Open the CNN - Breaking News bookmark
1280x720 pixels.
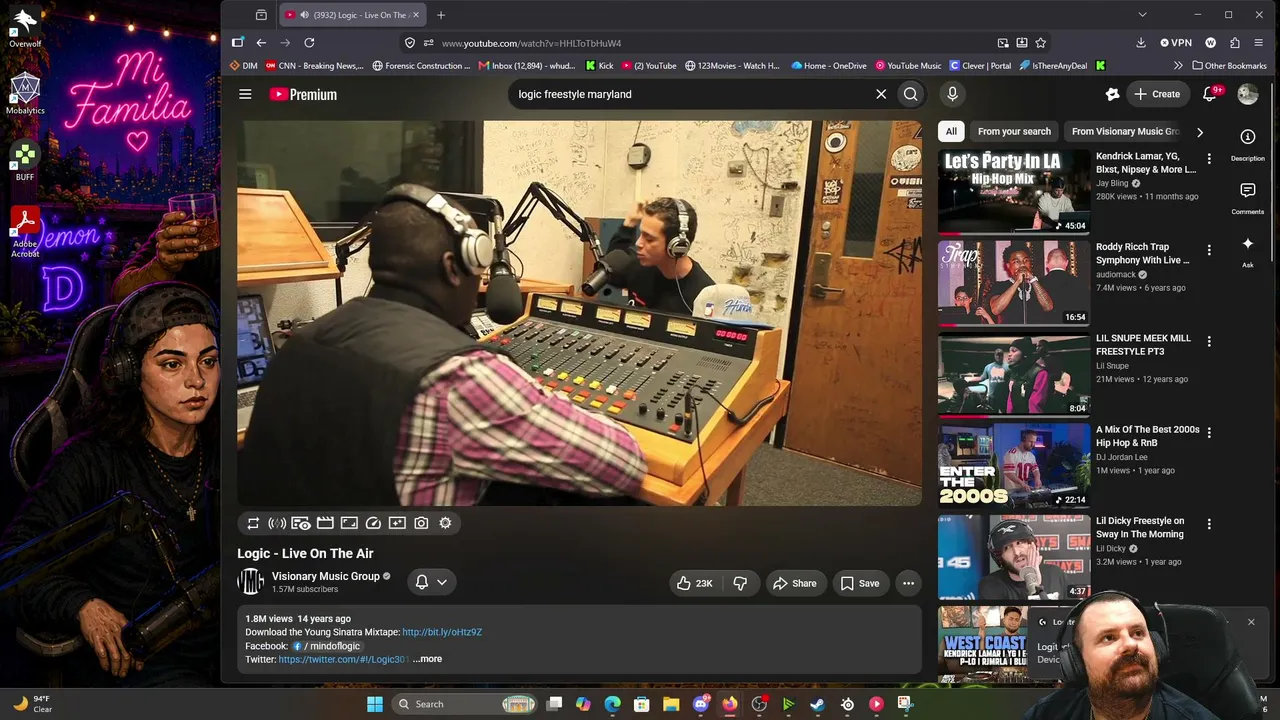pyautogui.click(x=314, y=66)
